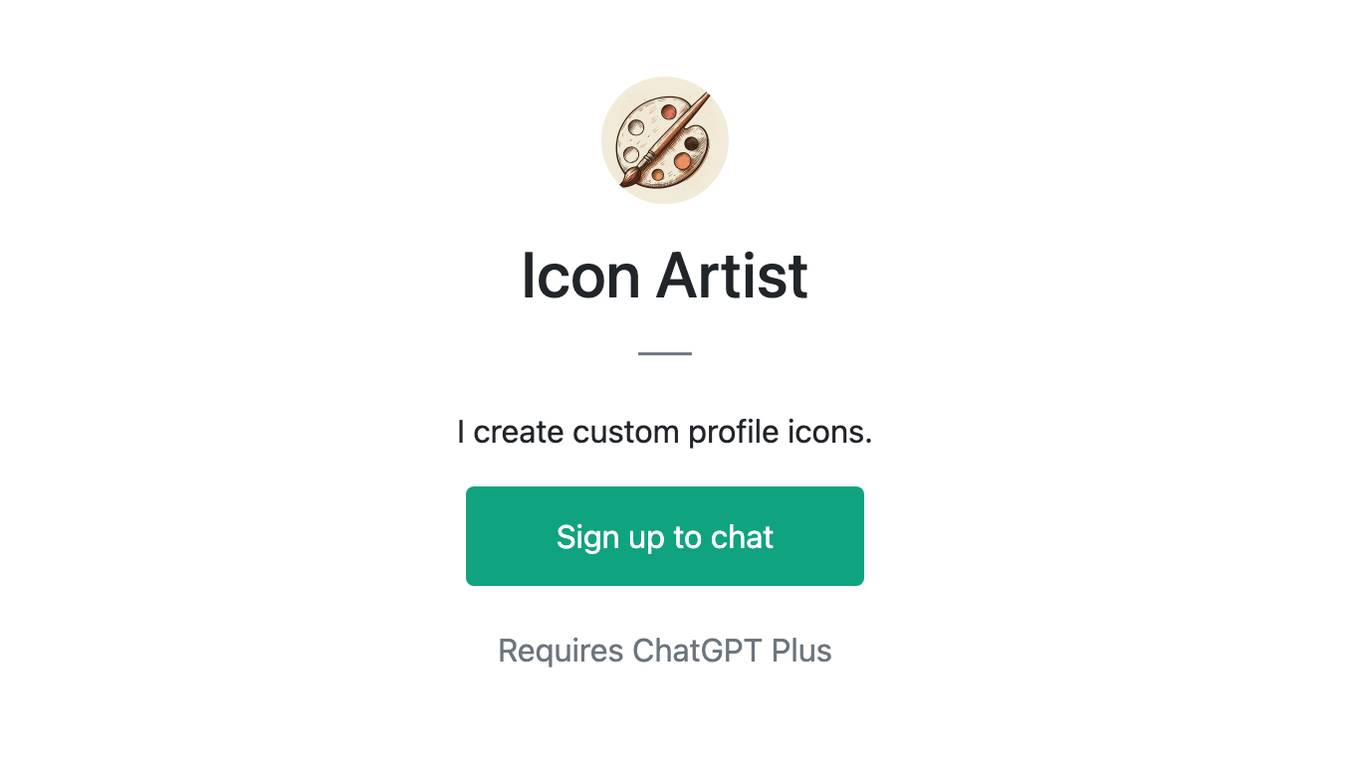Viewport: 1360px width, 764px height.
Task: Click the short divider line below title
Action: 665,353
